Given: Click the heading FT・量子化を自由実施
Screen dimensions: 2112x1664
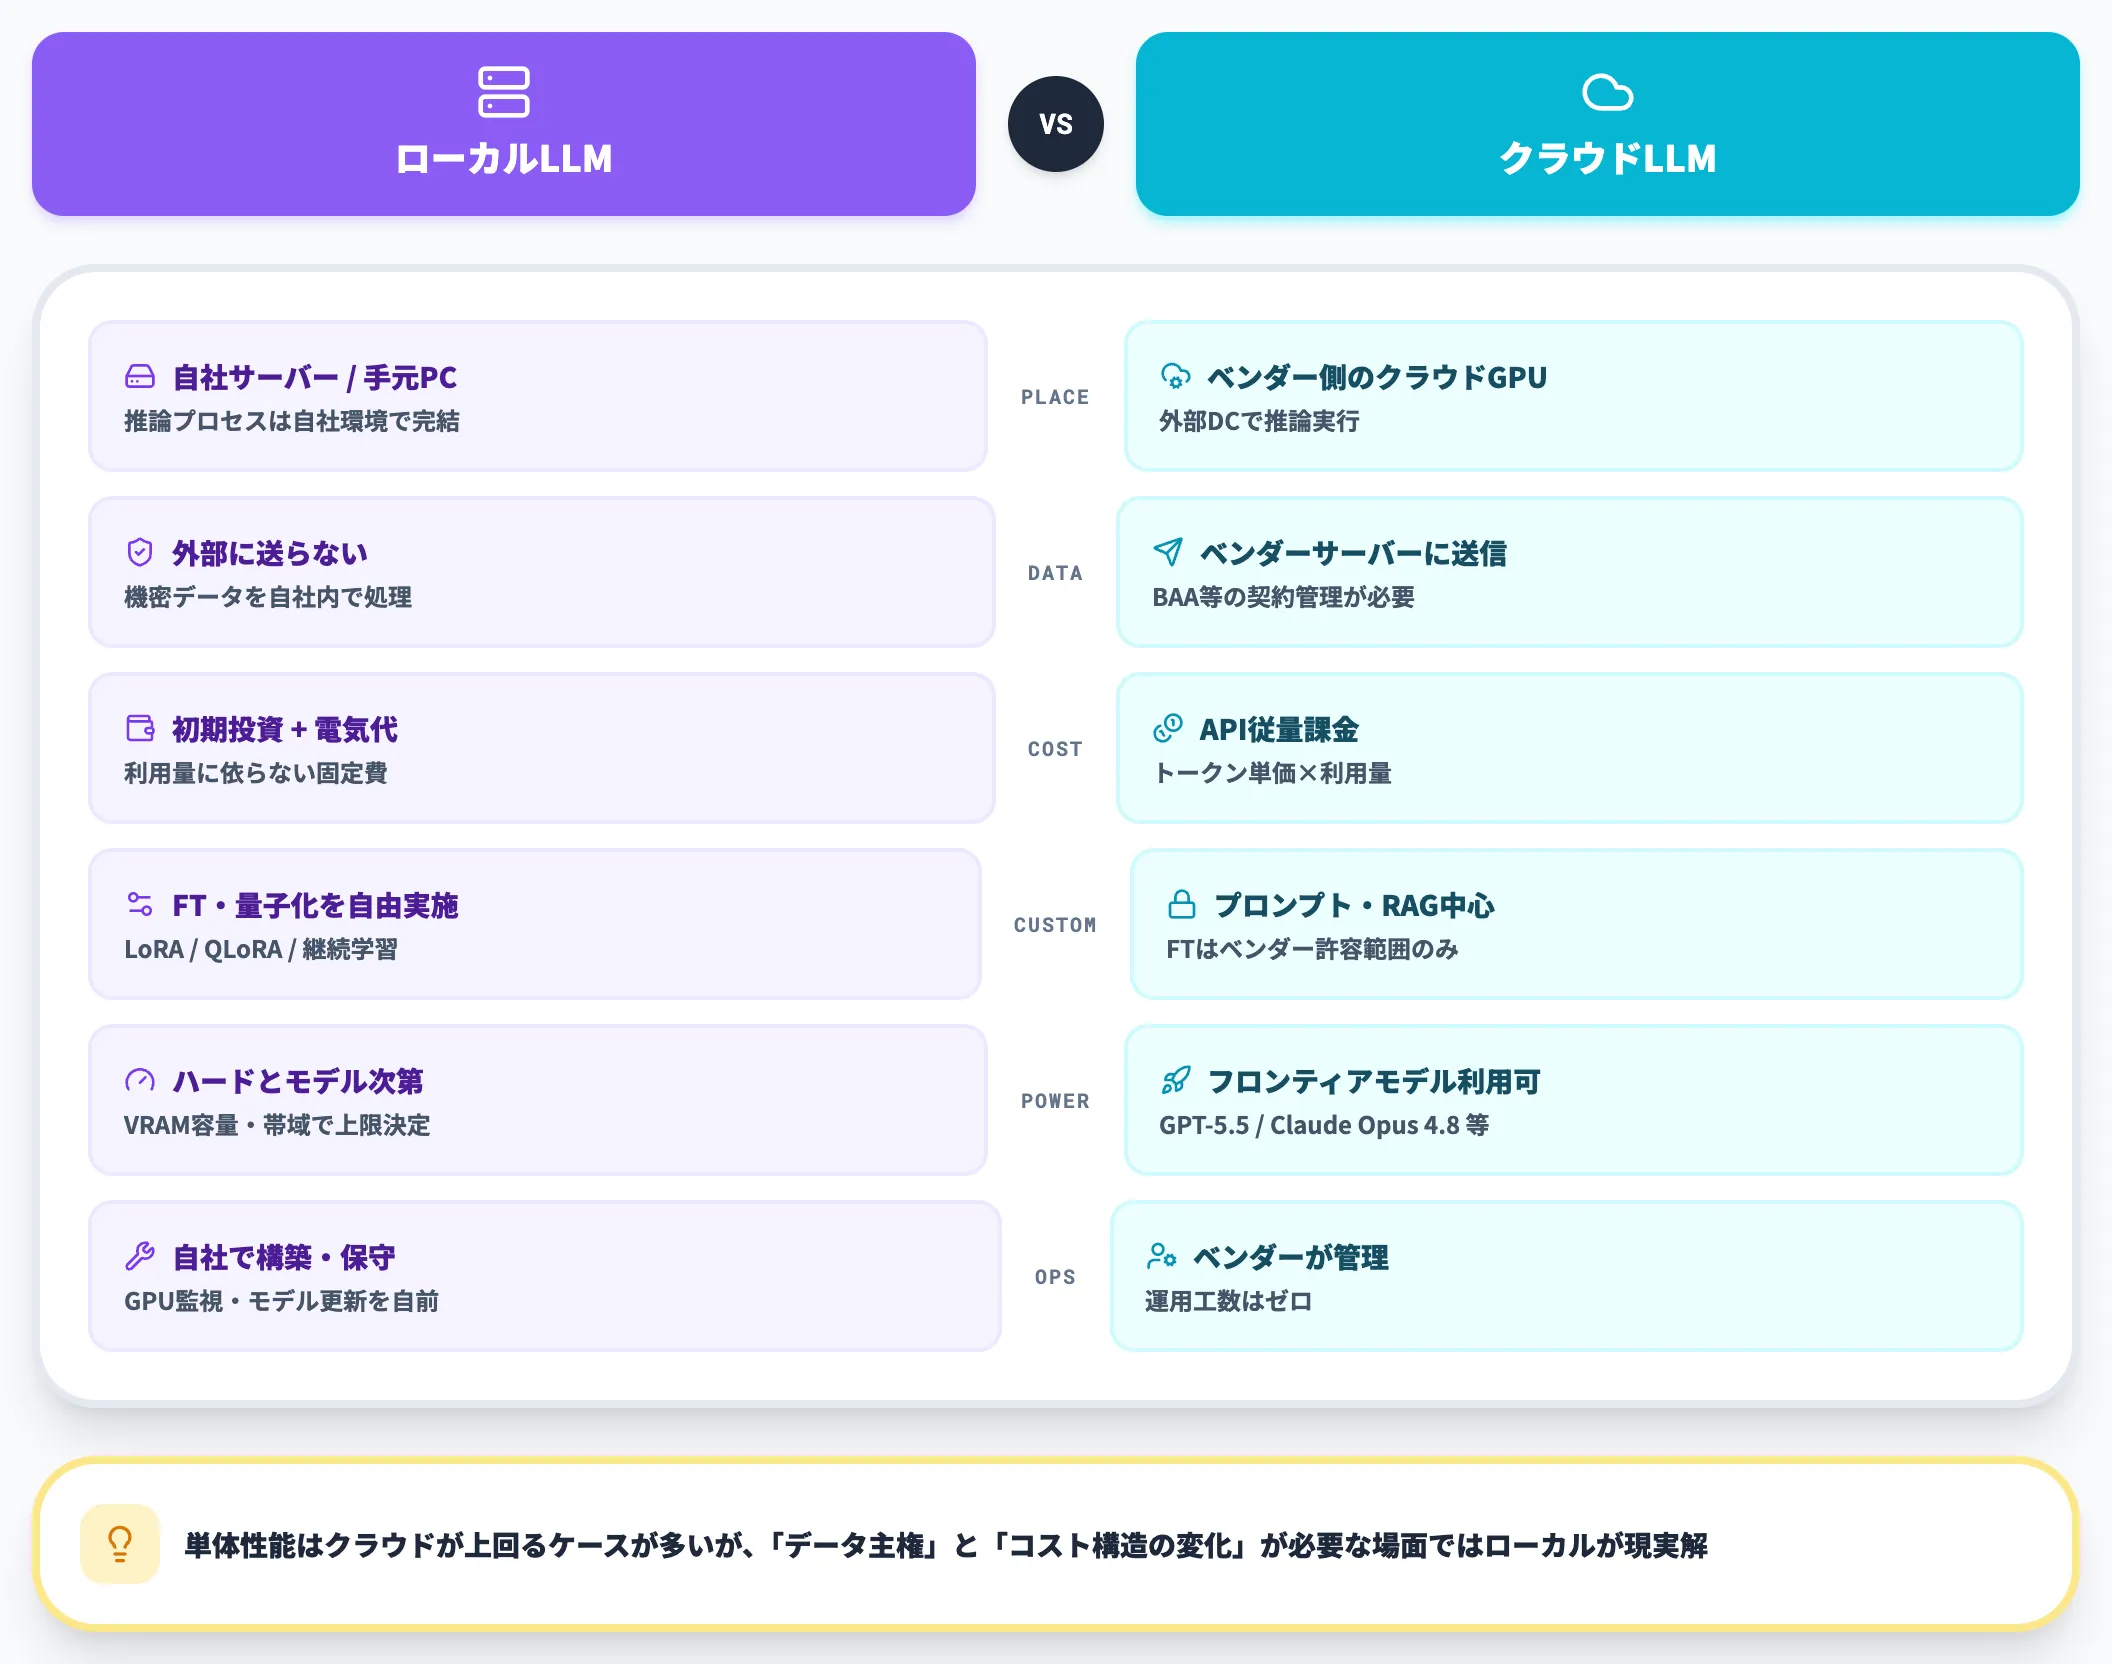Looking at the screenshot, I should 315,906.
